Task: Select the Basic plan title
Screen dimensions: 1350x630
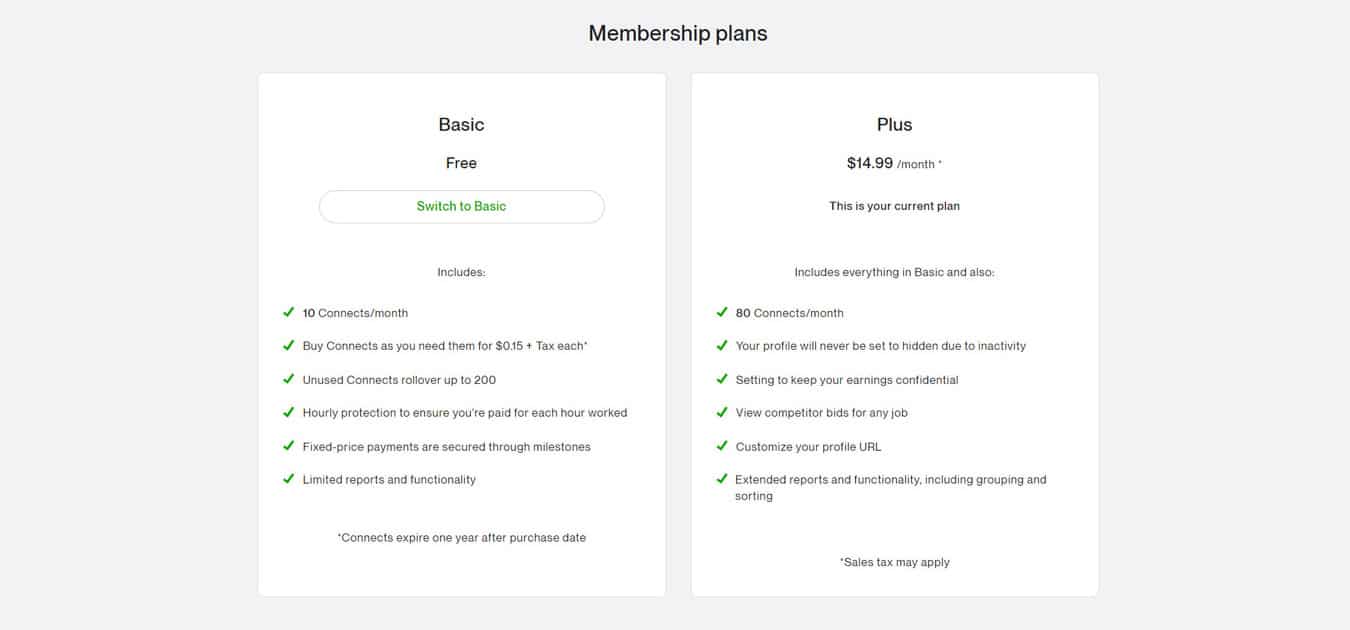Action: (x=461, y=125)
